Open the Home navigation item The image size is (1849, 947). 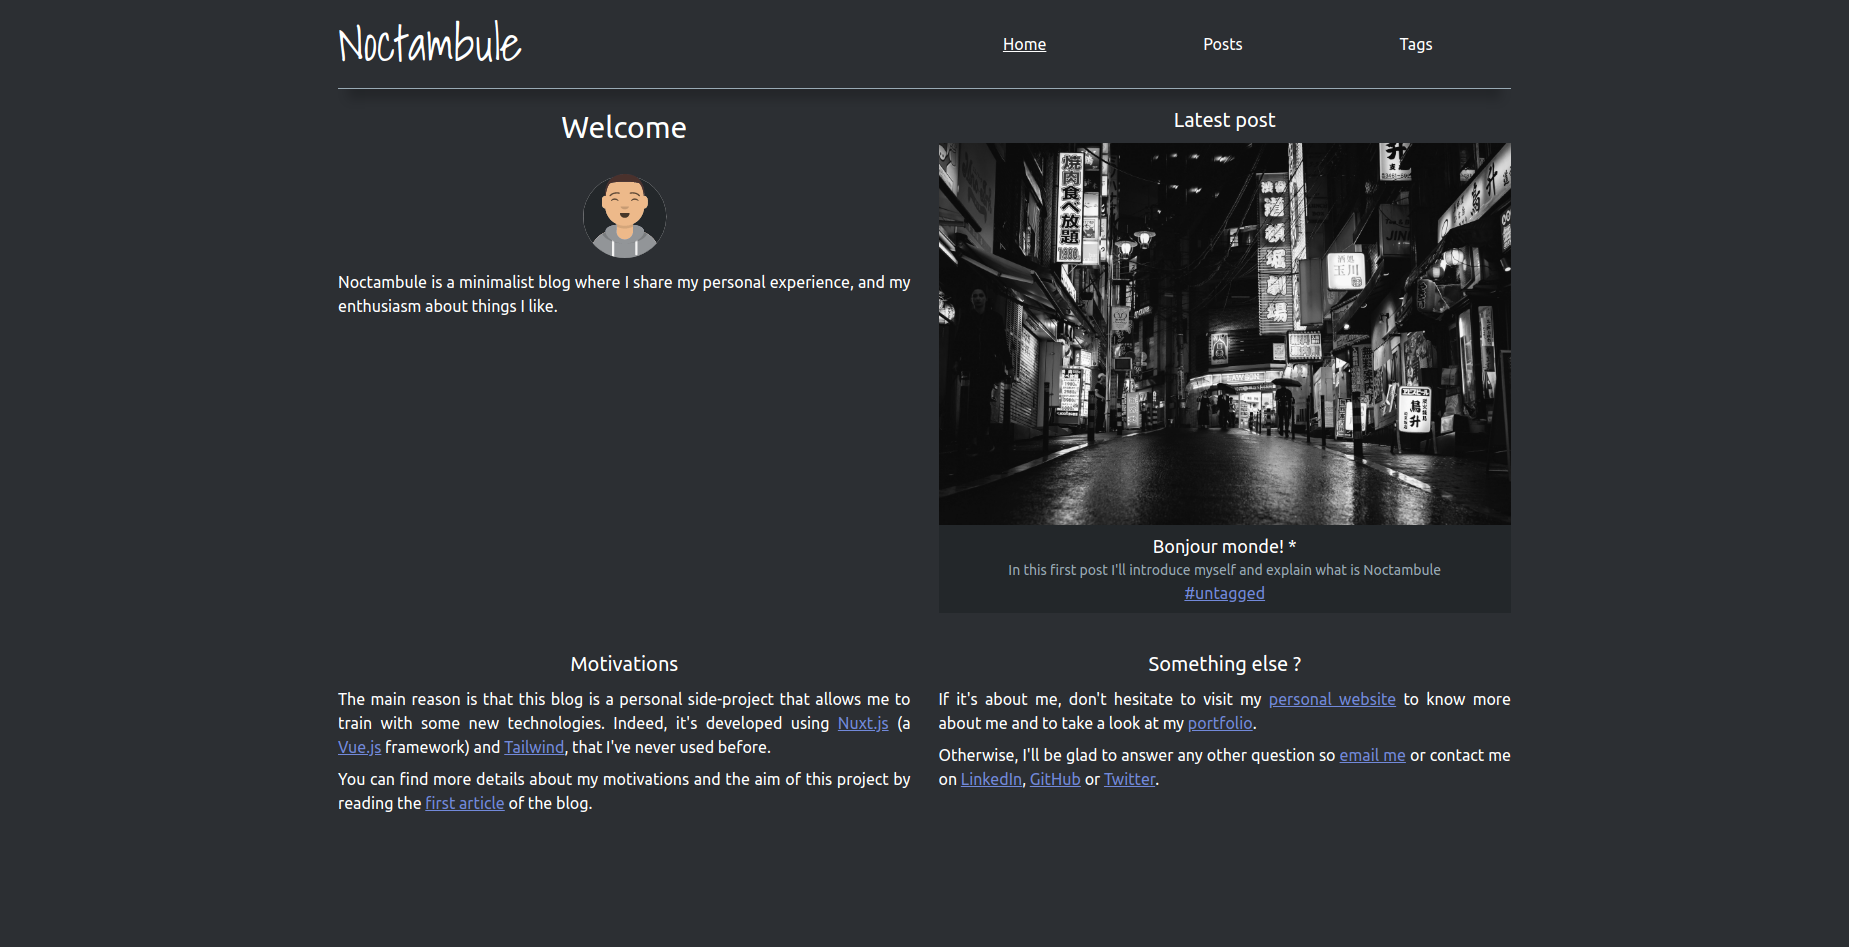coord(1023,44)
